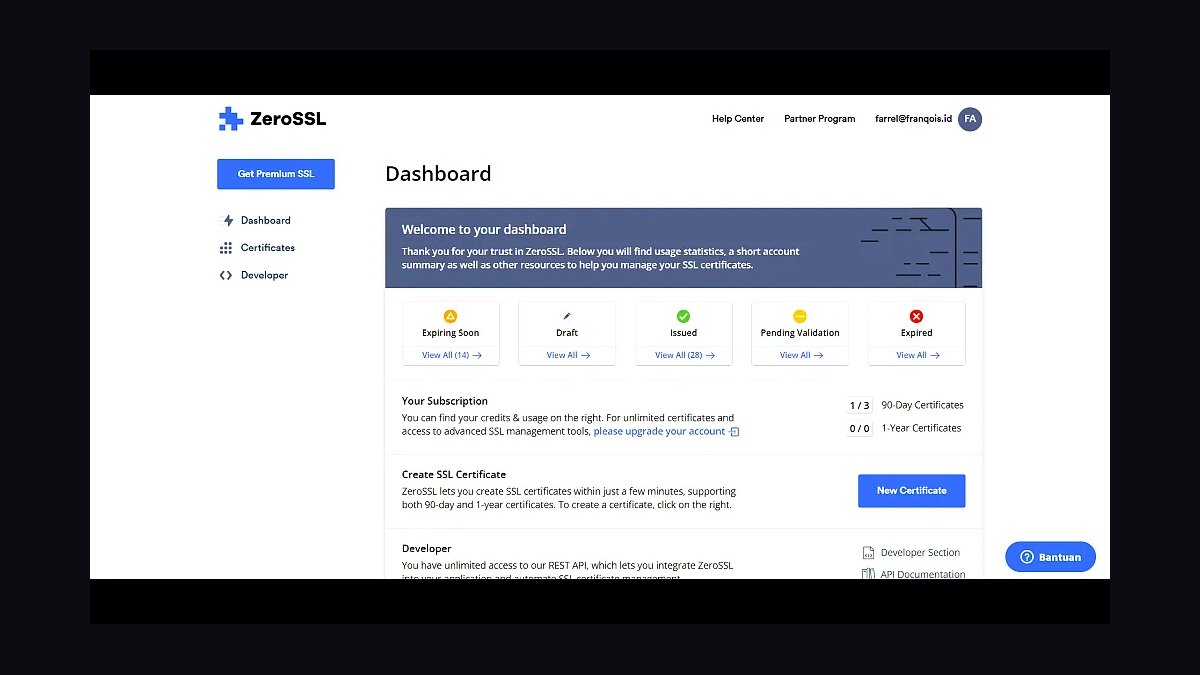This screenshot has width=1200, height=675.
Task: Click the Pending Validation yellow icon
Action: pyautogui.click(x=800, y=316)
